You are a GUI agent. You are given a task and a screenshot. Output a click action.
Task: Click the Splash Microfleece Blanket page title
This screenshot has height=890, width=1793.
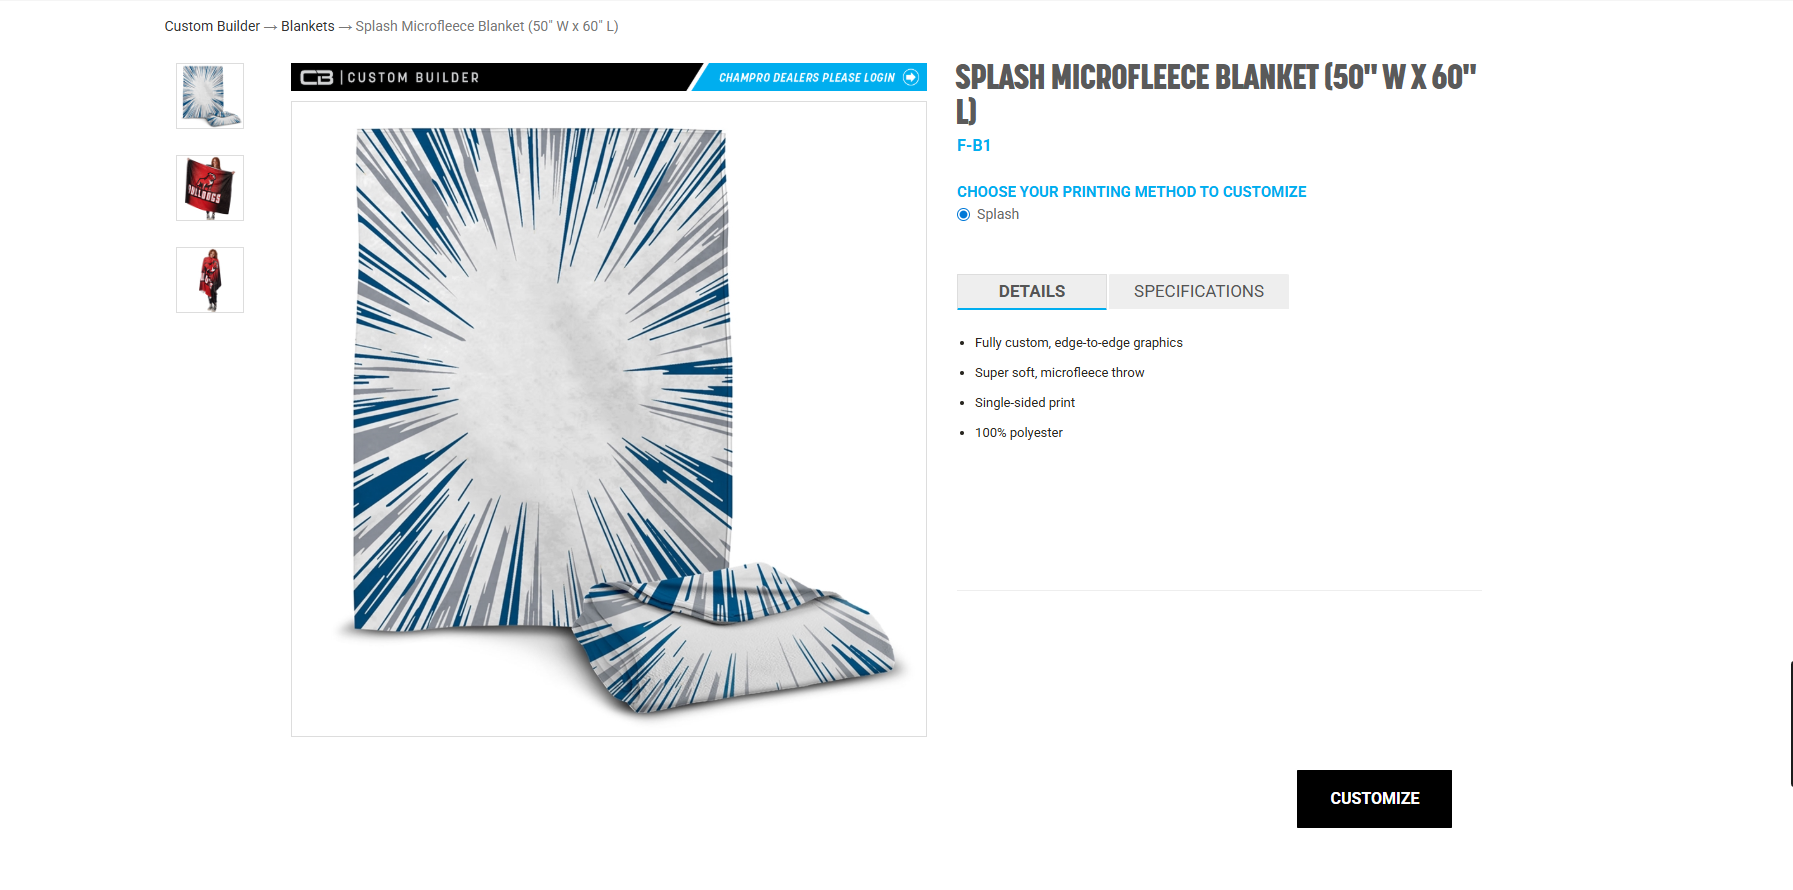1216,93
